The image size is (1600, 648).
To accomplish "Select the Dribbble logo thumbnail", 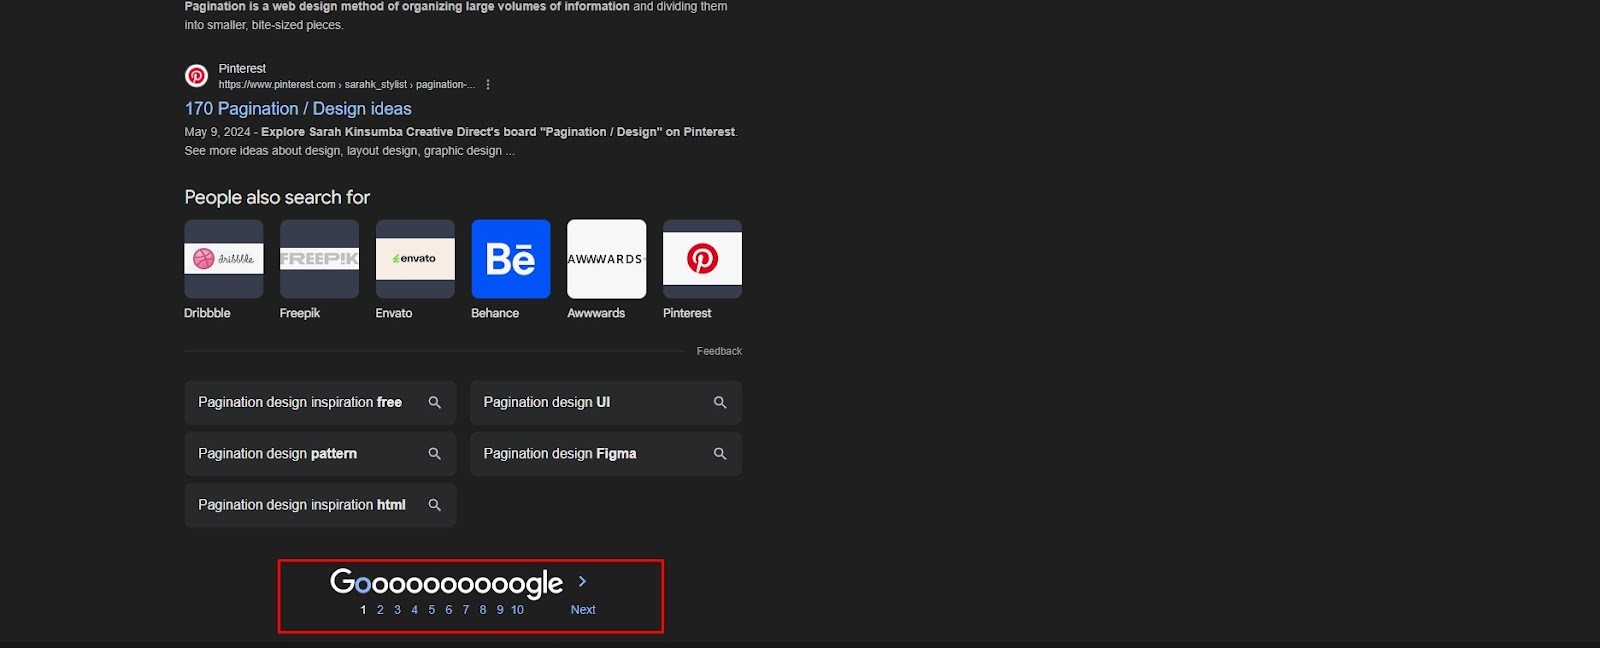I will point(224,259).
